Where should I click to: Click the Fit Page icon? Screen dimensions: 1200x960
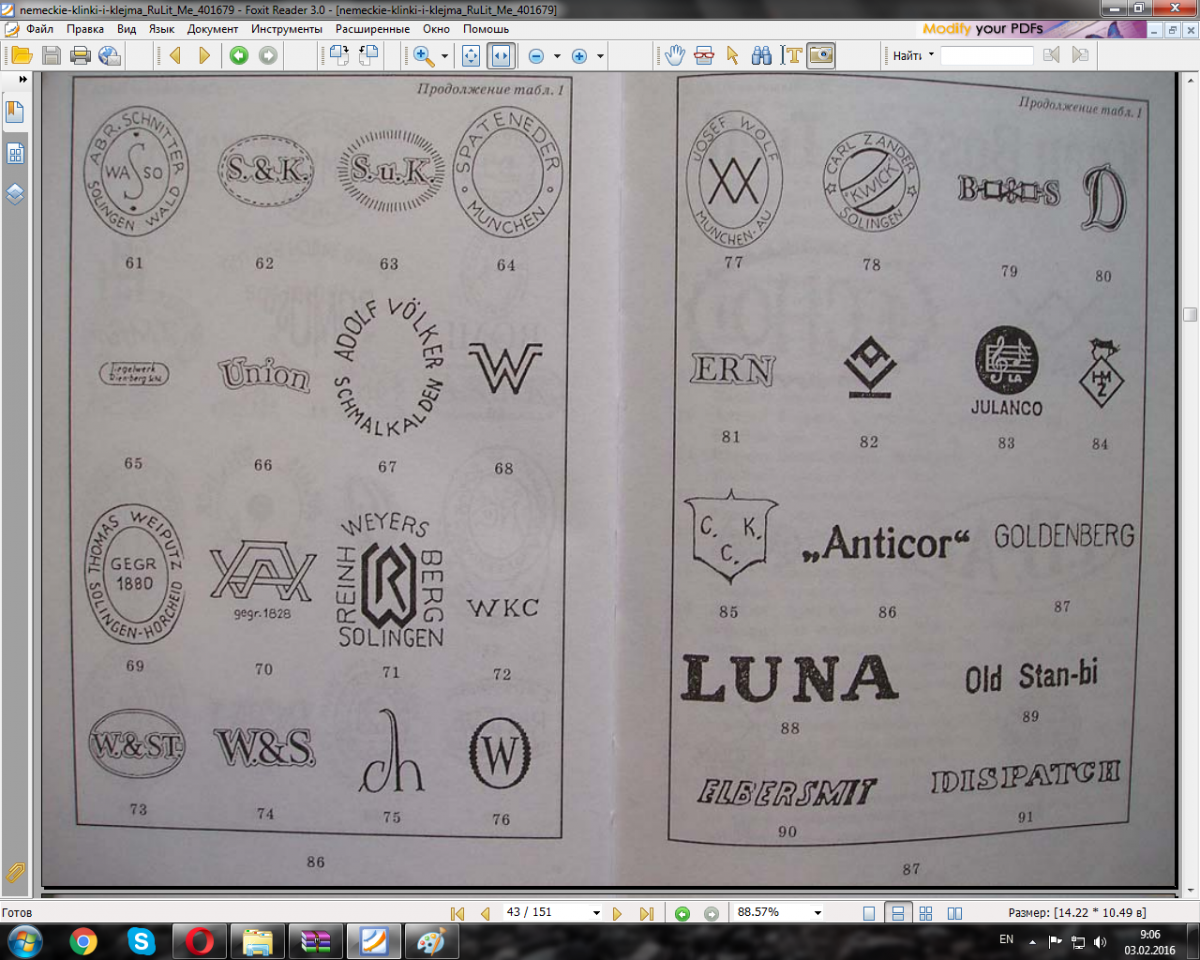pyautogui.click(x=471, y=56)
